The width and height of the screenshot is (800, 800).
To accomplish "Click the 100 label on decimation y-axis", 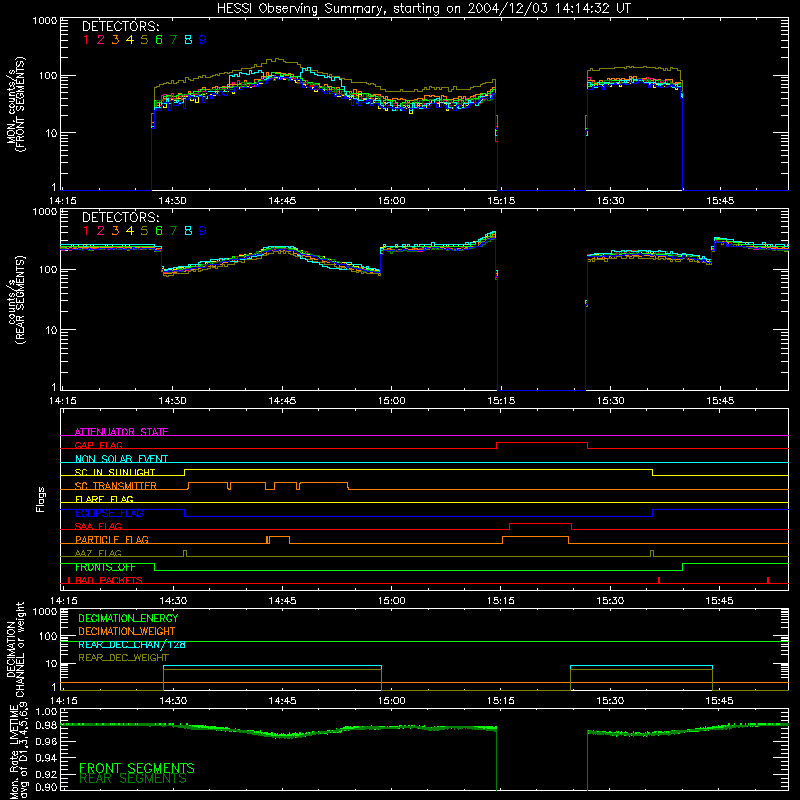I will (x=47, y=636).
